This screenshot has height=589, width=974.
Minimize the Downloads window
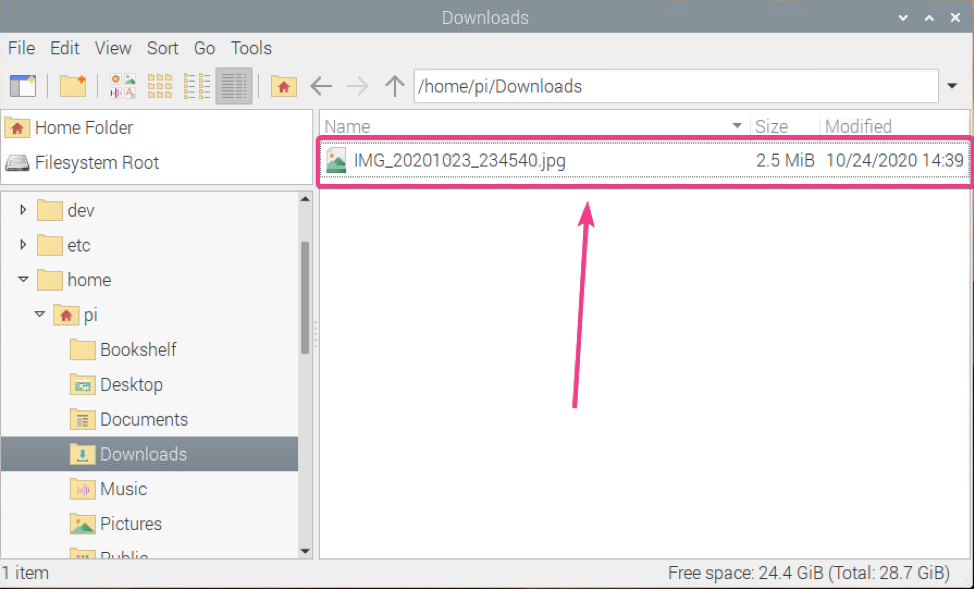point(903,18)
